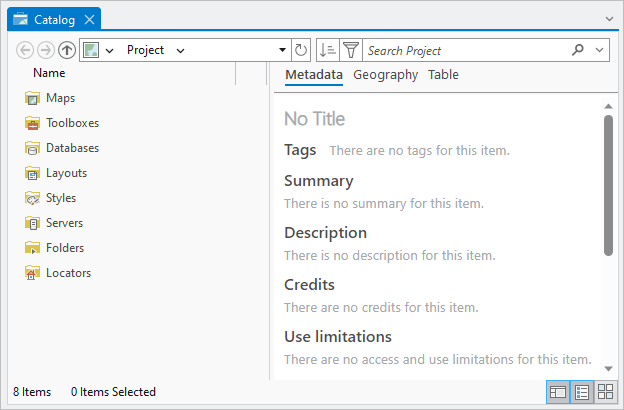This screenshot has height=410, width=624.
Task: Select the Toolboxes item icon
Action: pyautogui.click(x=32, y=123)
